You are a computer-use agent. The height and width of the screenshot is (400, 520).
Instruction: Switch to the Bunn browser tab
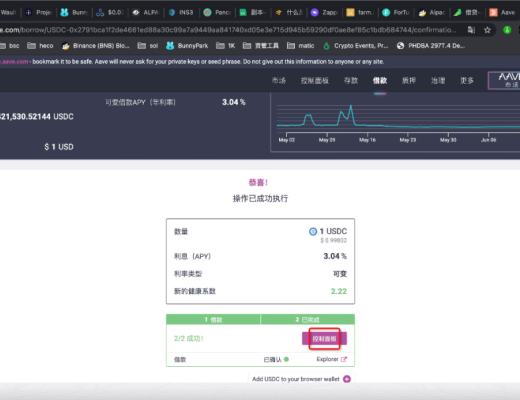click(x=74, y=12)
